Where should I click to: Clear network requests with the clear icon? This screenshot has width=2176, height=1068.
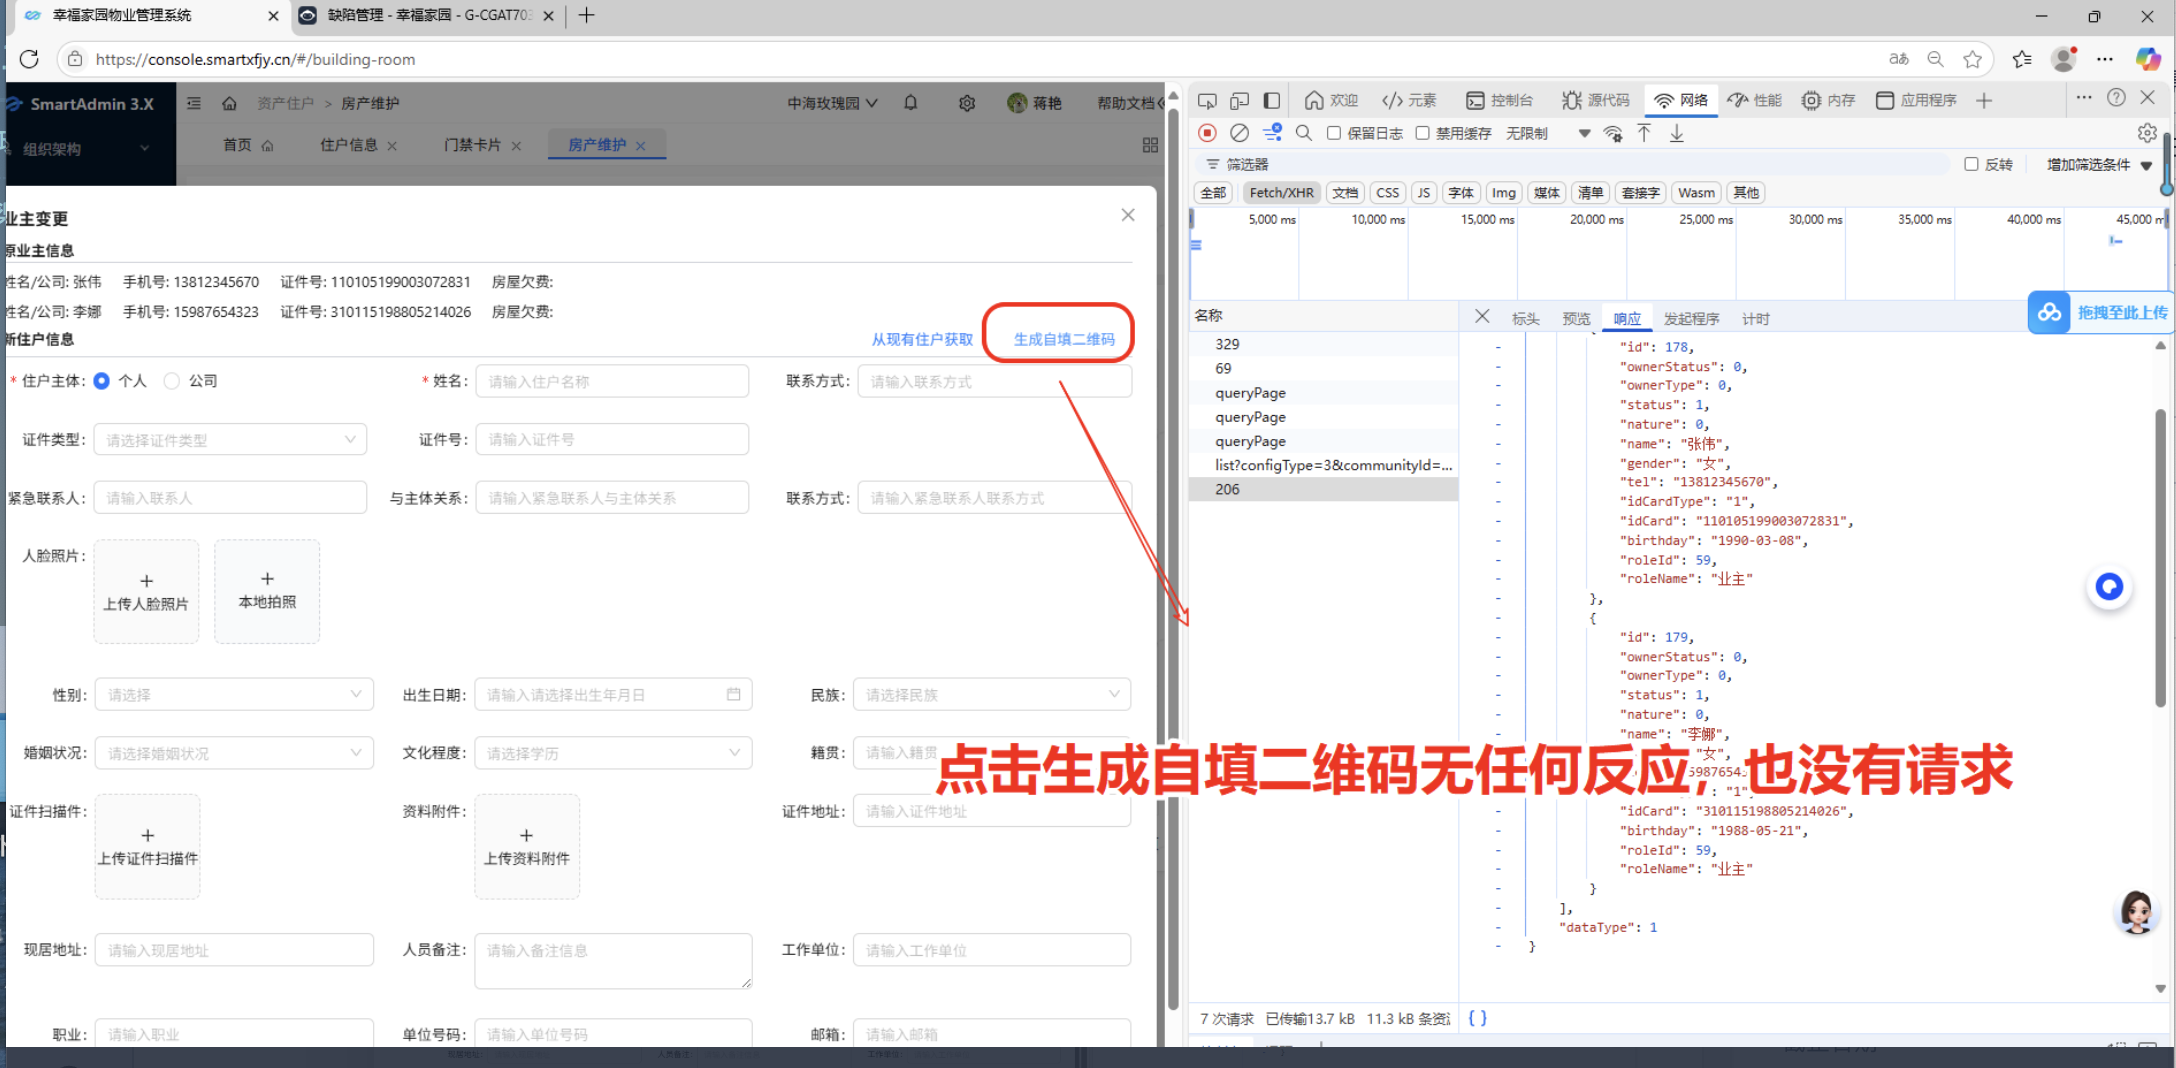point(1240,132)
